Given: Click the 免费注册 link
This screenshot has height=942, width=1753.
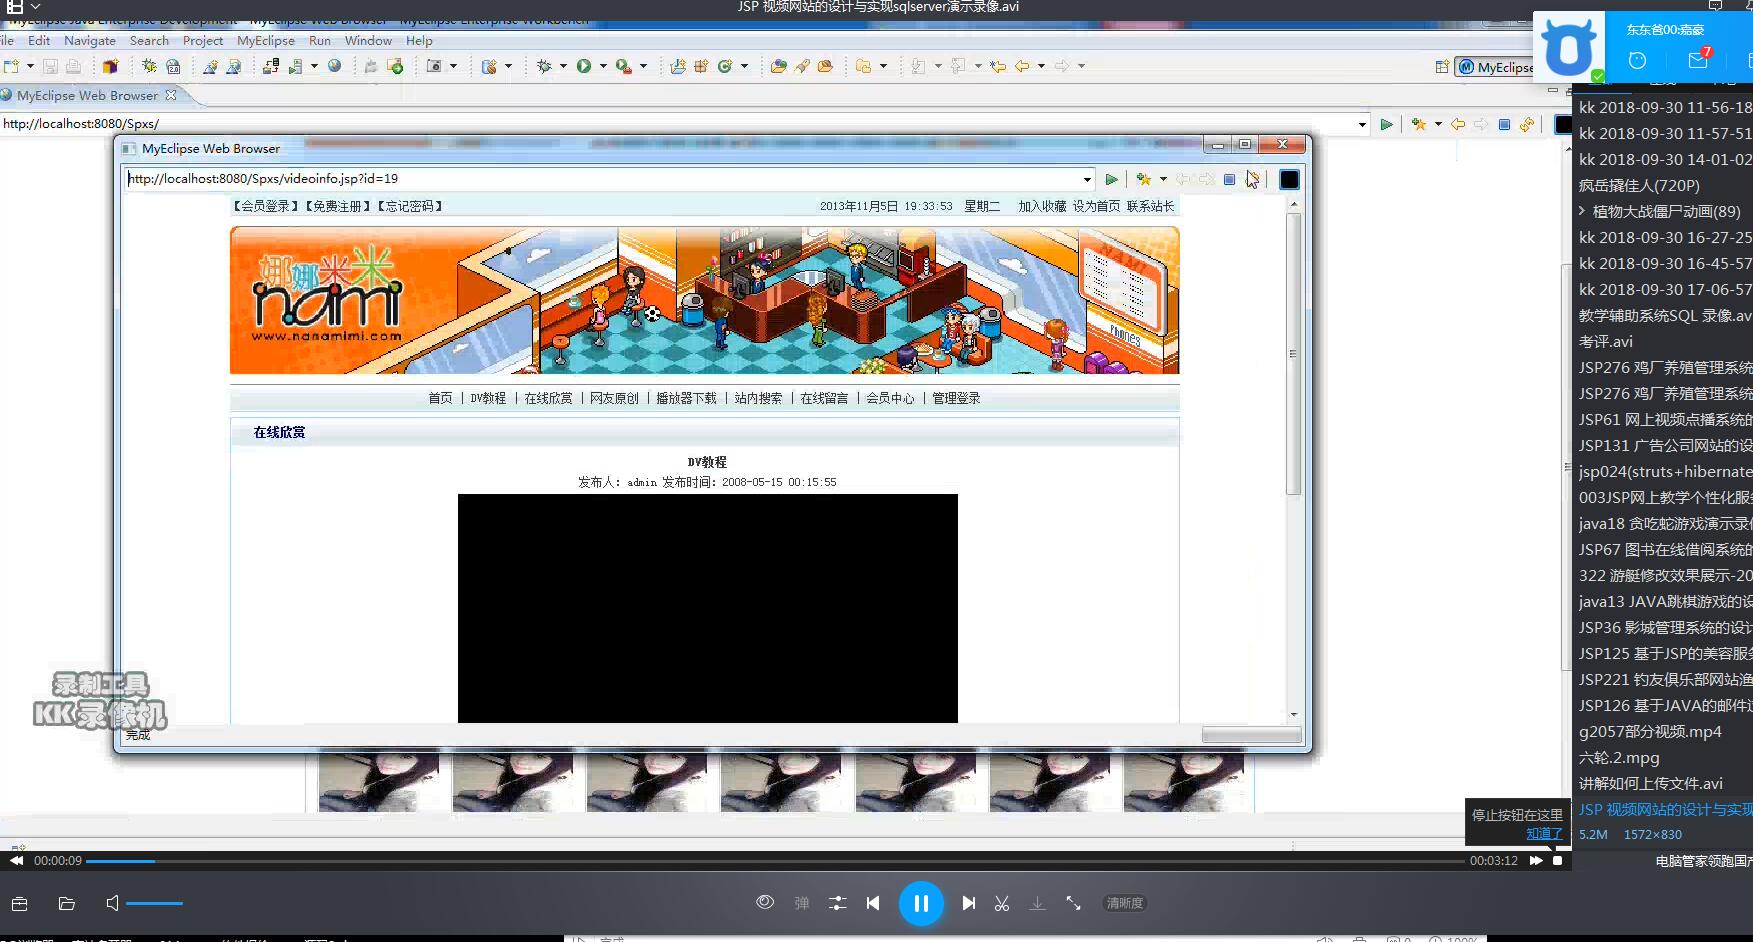Looking at the screenshot, I should [x=337, y=206].
